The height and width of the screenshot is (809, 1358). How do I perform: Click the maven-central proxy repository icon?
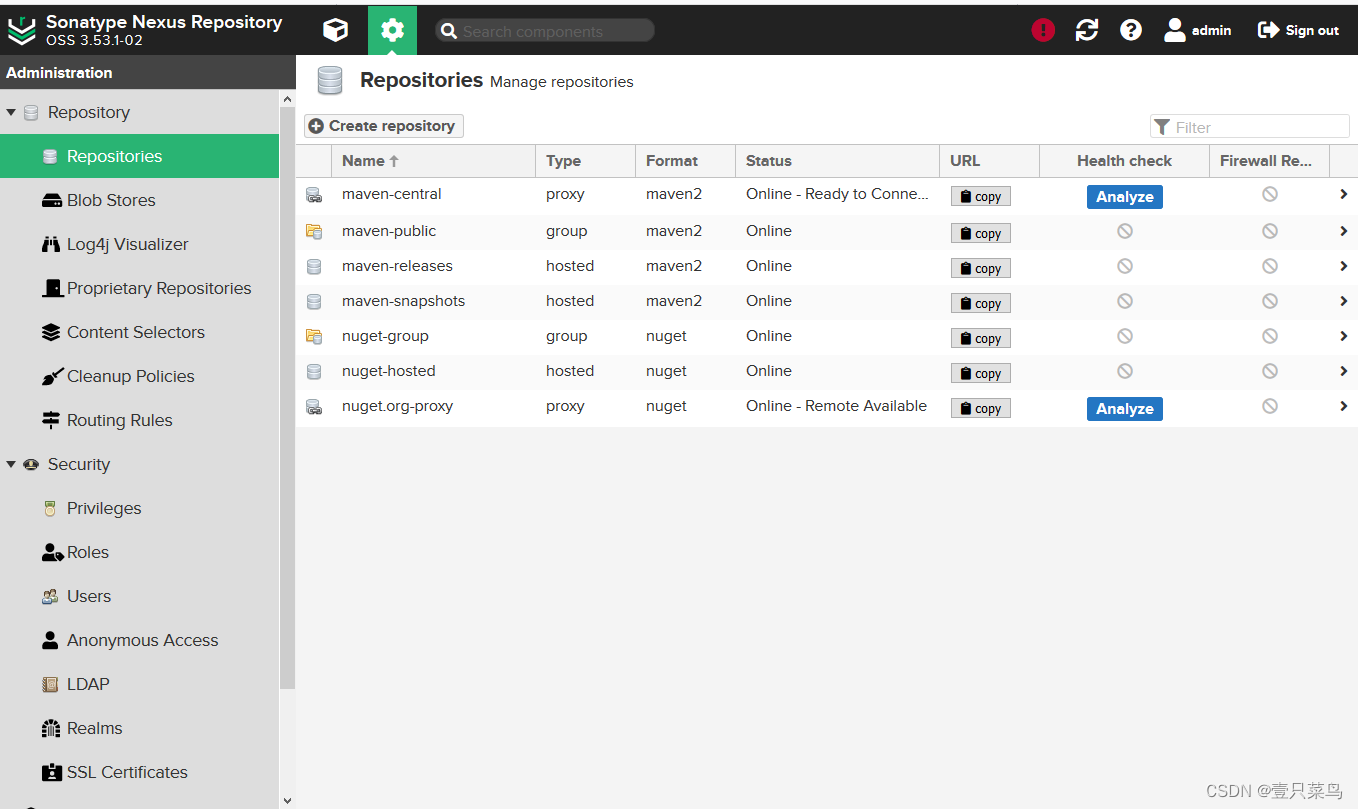click(x=314, y=195)
